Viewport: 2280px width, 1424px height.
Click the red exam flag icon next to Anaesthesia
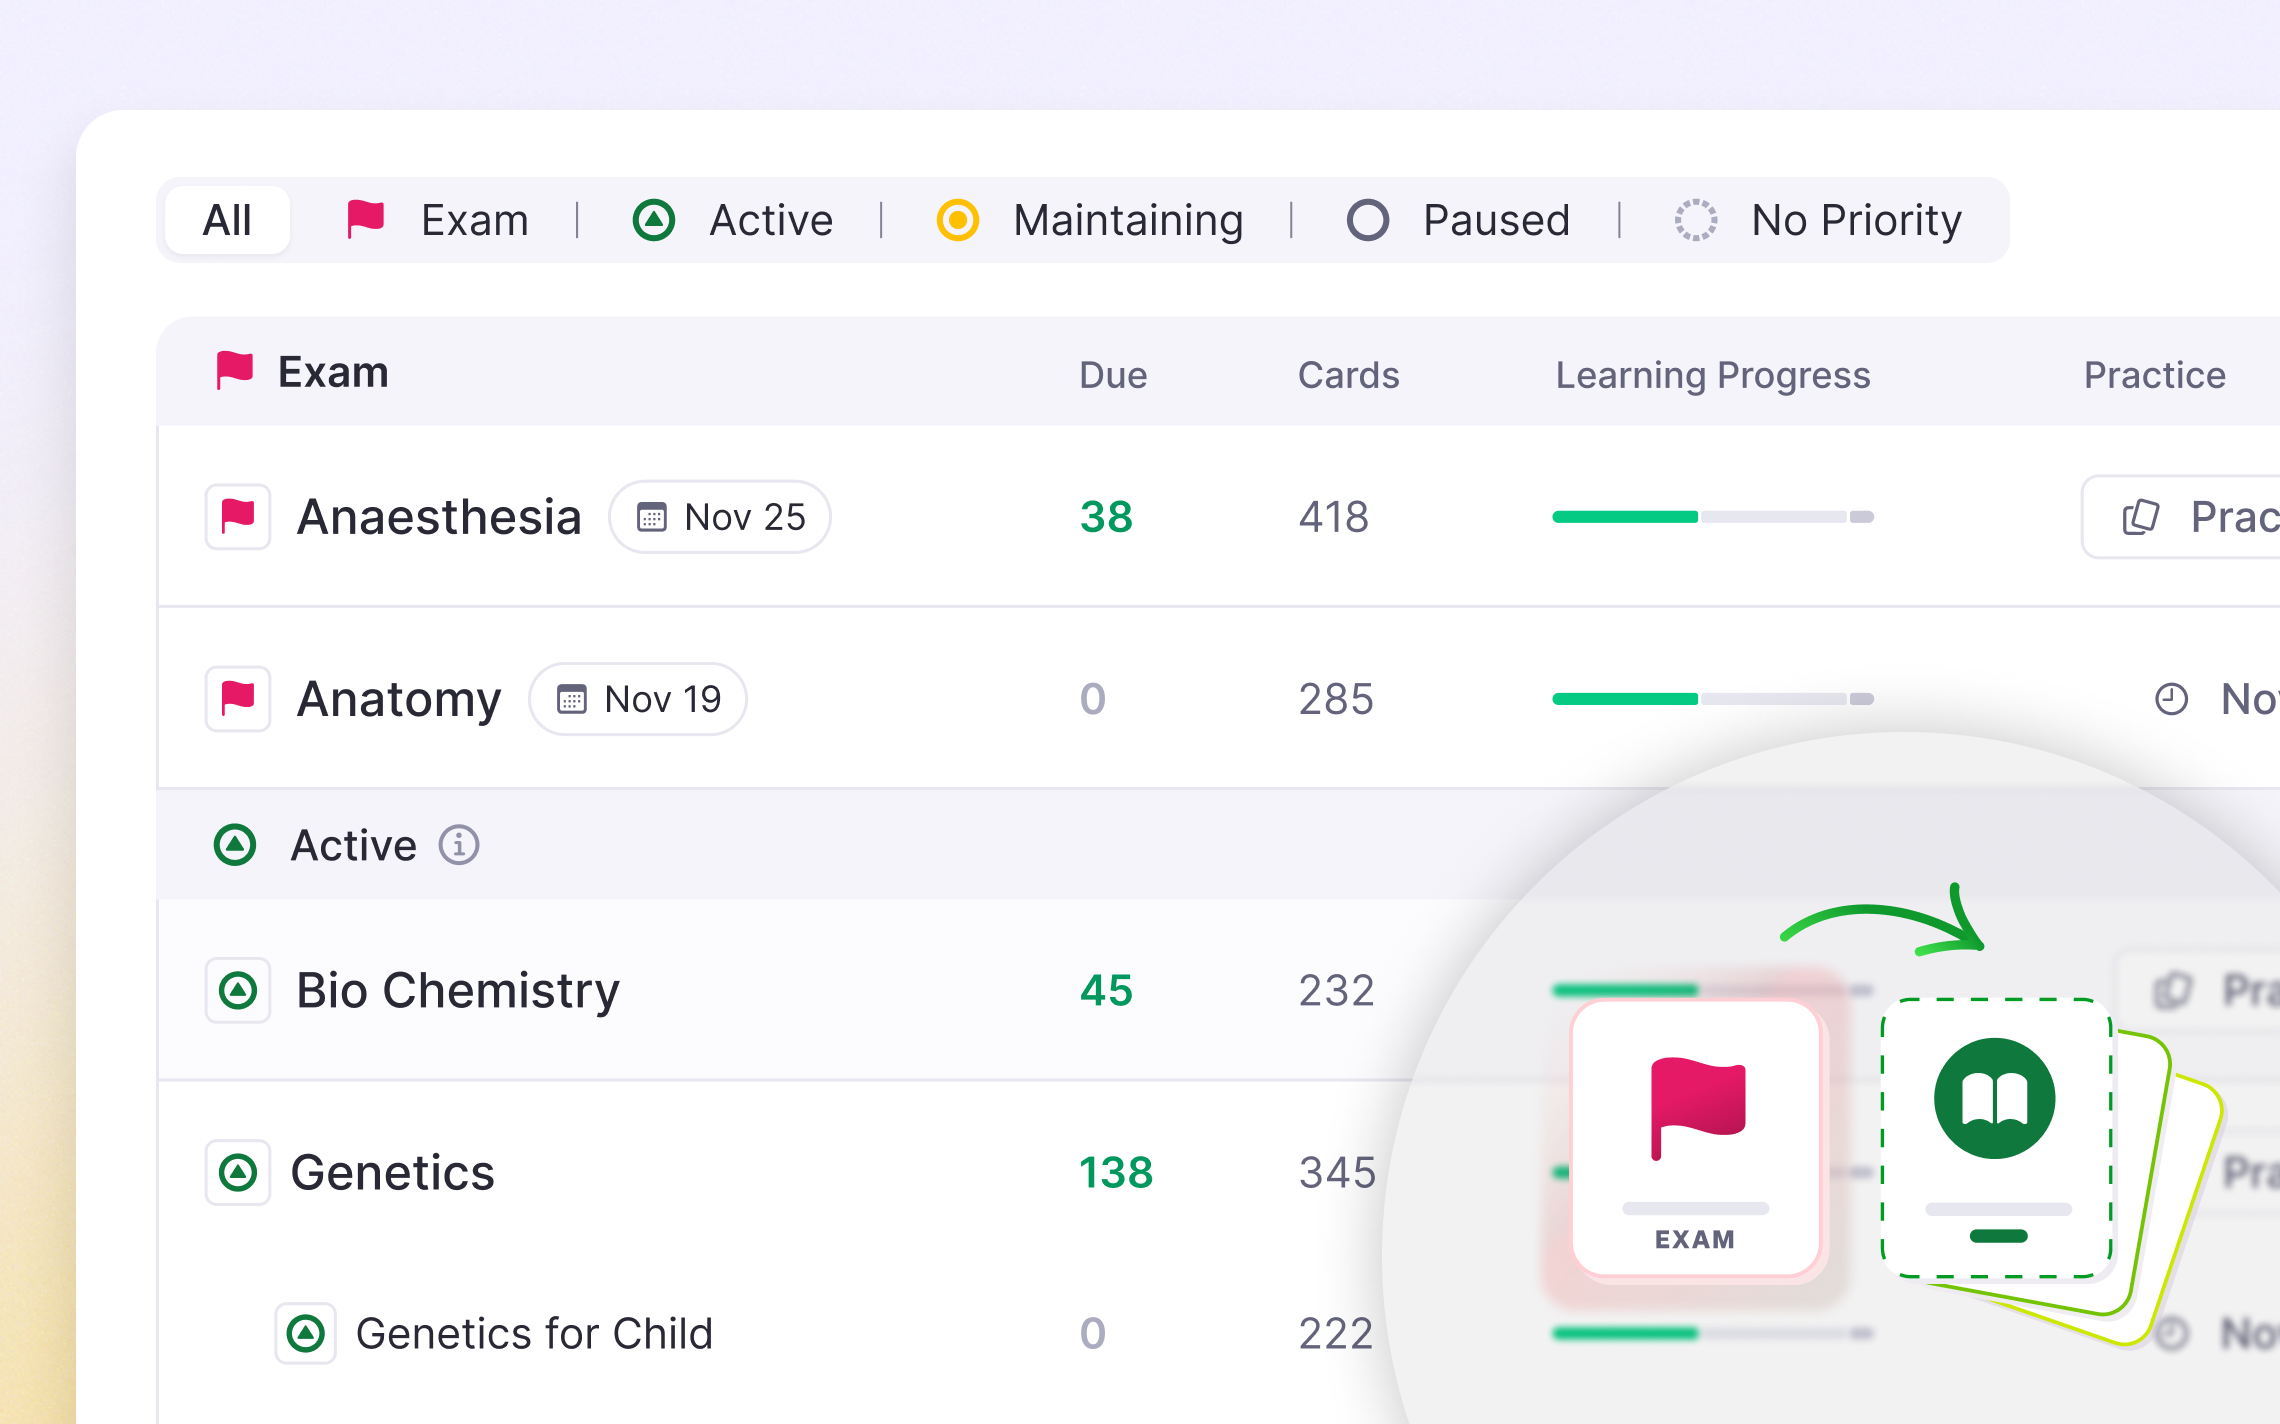coord(237,517)
